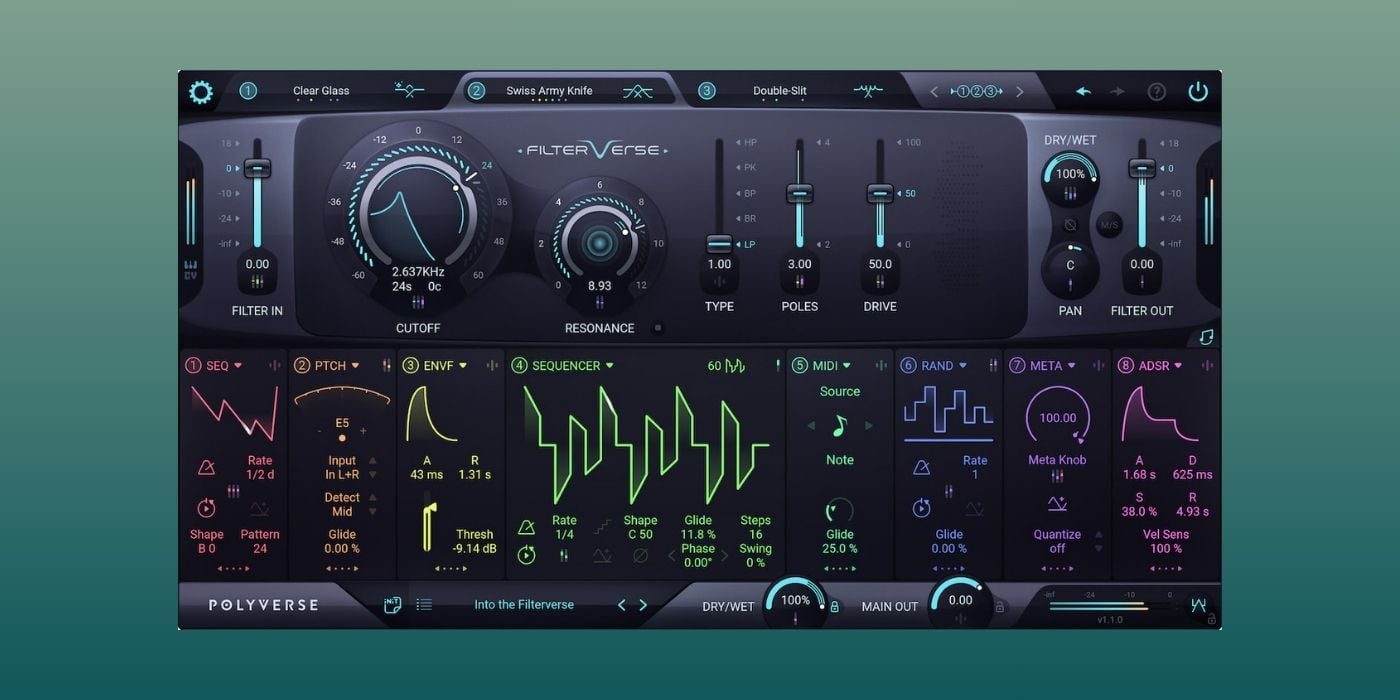Click the metronome sync icon in SEQ module
This screenshot has height=700, width=1400.
point(206,467)
